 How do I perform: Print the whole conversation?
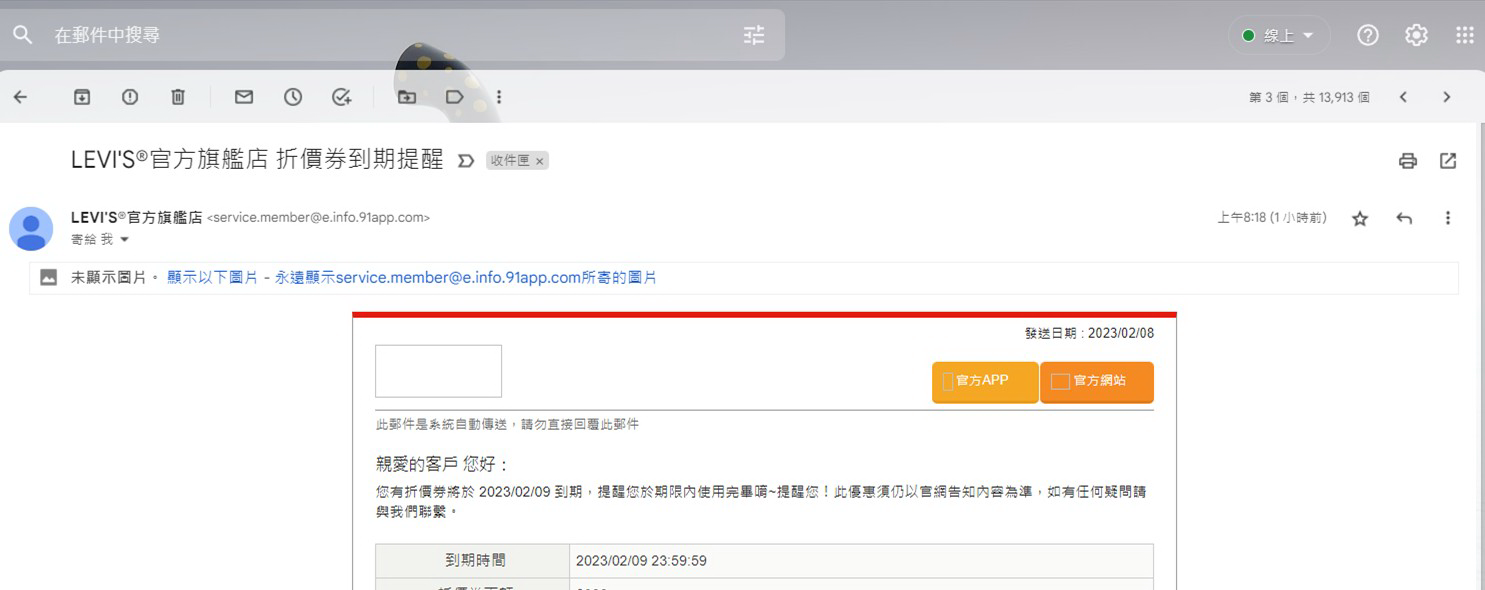1408,161
